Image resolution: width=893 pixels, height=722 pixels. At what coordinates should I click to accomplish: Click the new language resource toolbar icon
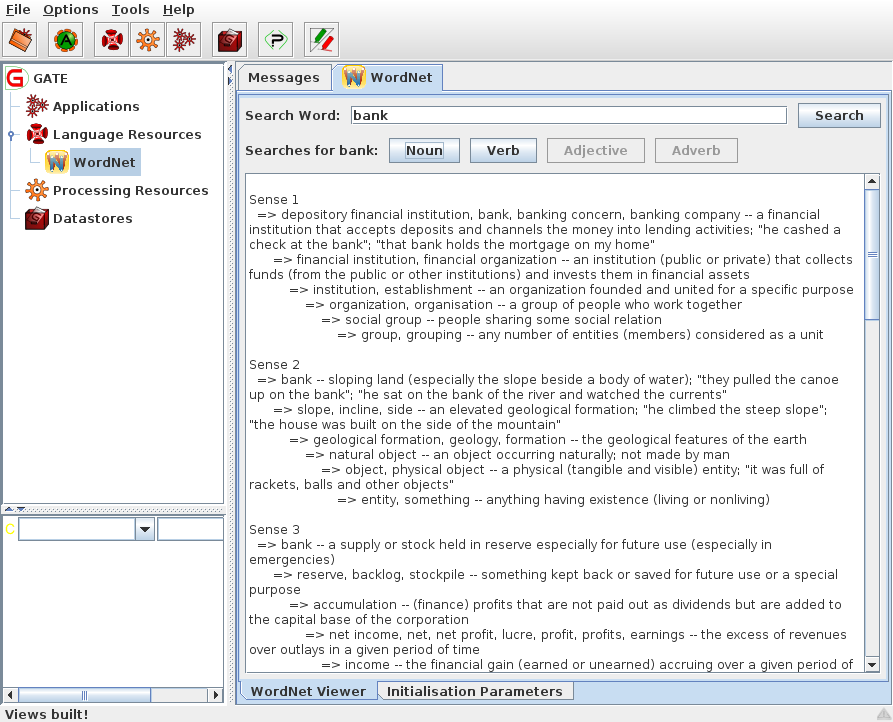click(x=112, y=40)
